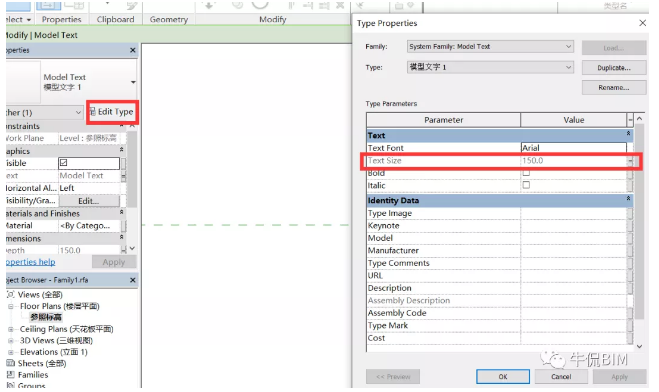Collapse the Materials and Finishes section
Image resolution: width=659 pixels, height=392 pixels.
click(121, 212)
